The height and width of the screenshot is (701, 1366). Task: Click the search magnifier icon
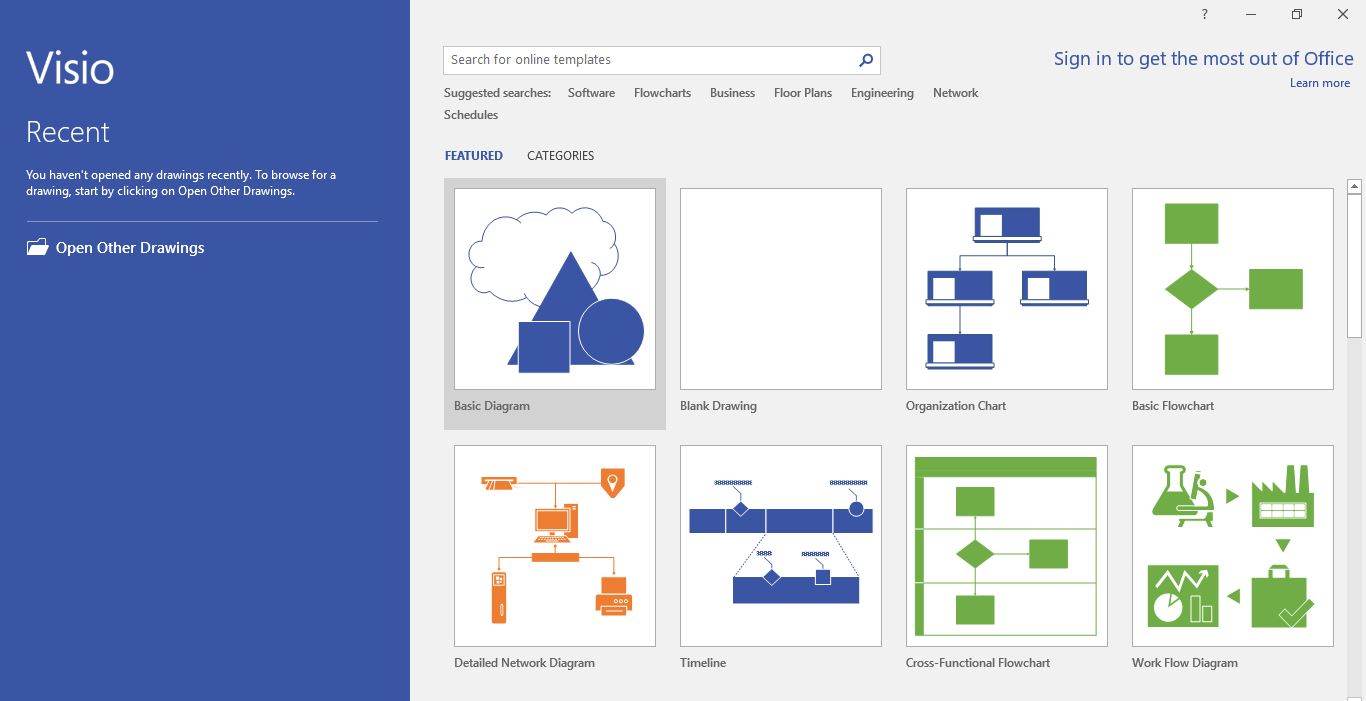click(864, 60)
